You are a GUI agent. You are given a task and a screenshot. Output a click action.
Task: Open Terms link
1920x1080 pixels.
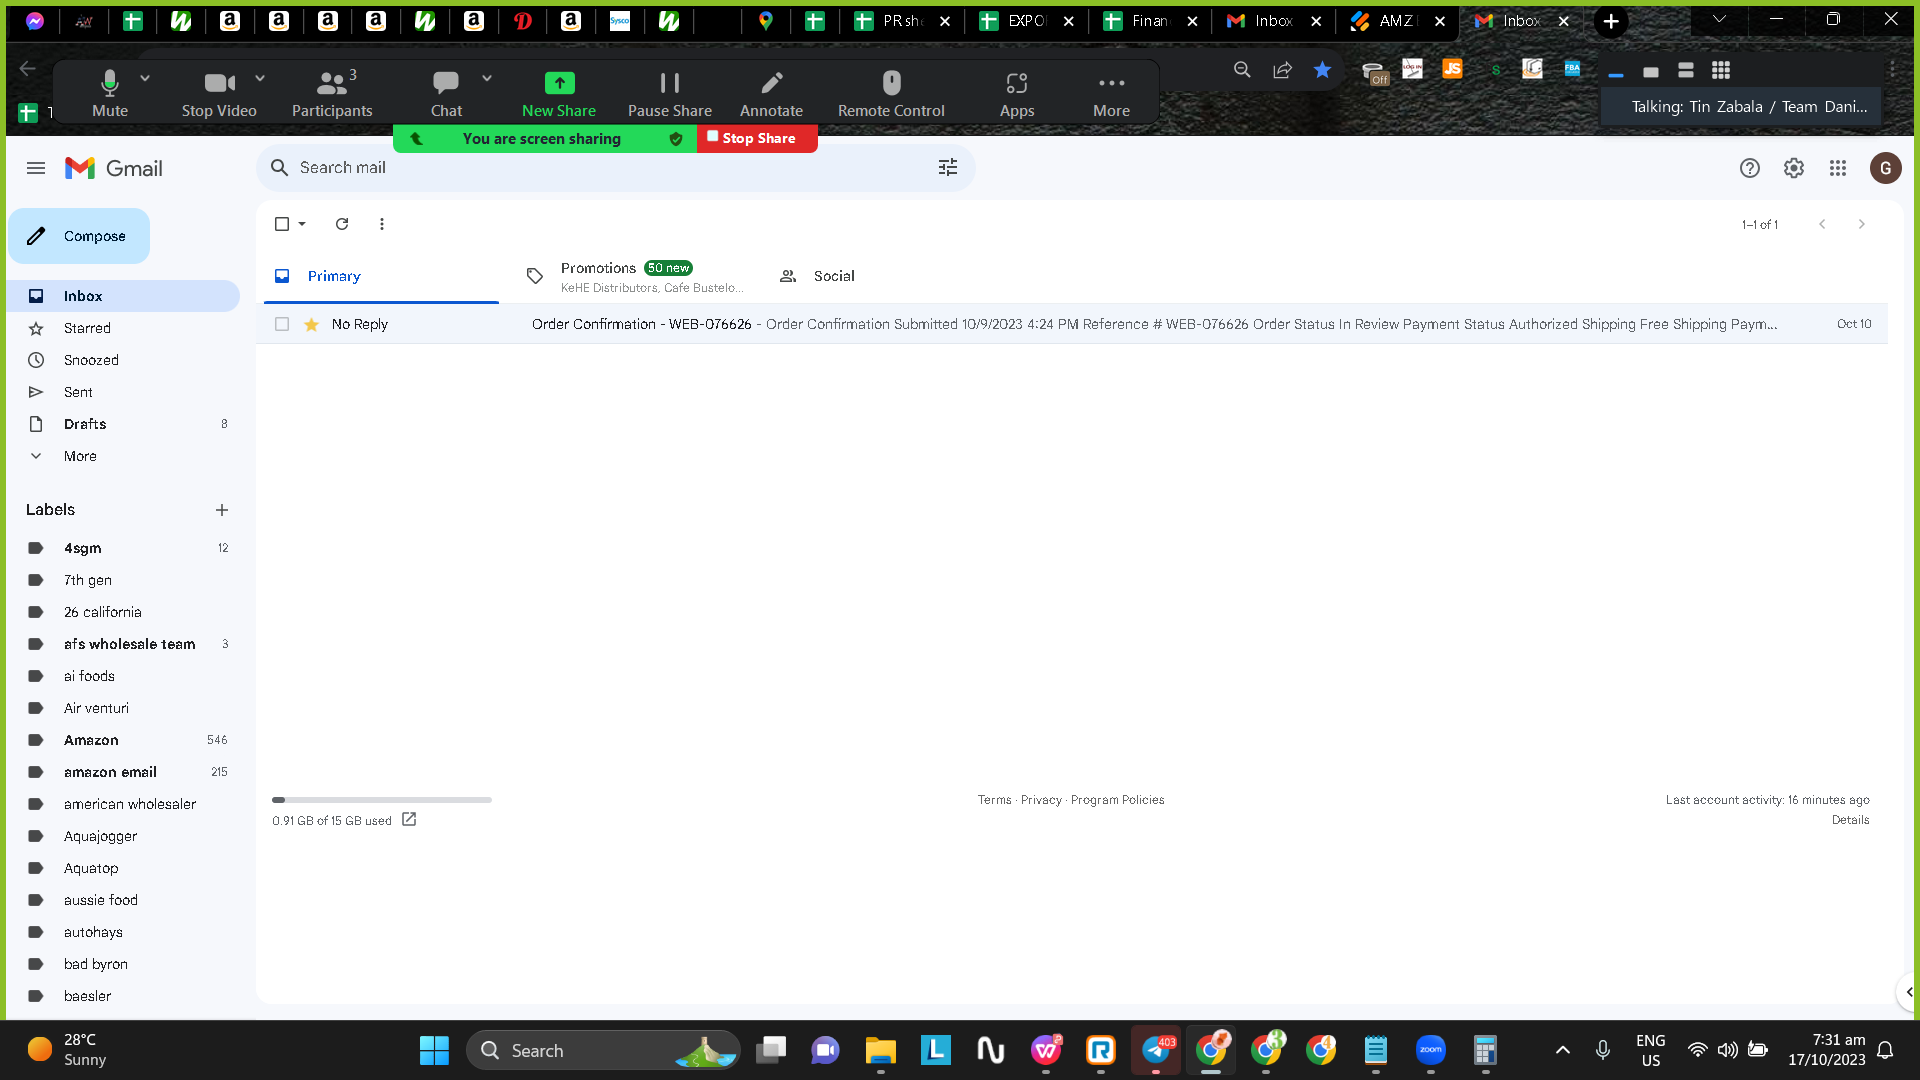[x=994, y=800]
